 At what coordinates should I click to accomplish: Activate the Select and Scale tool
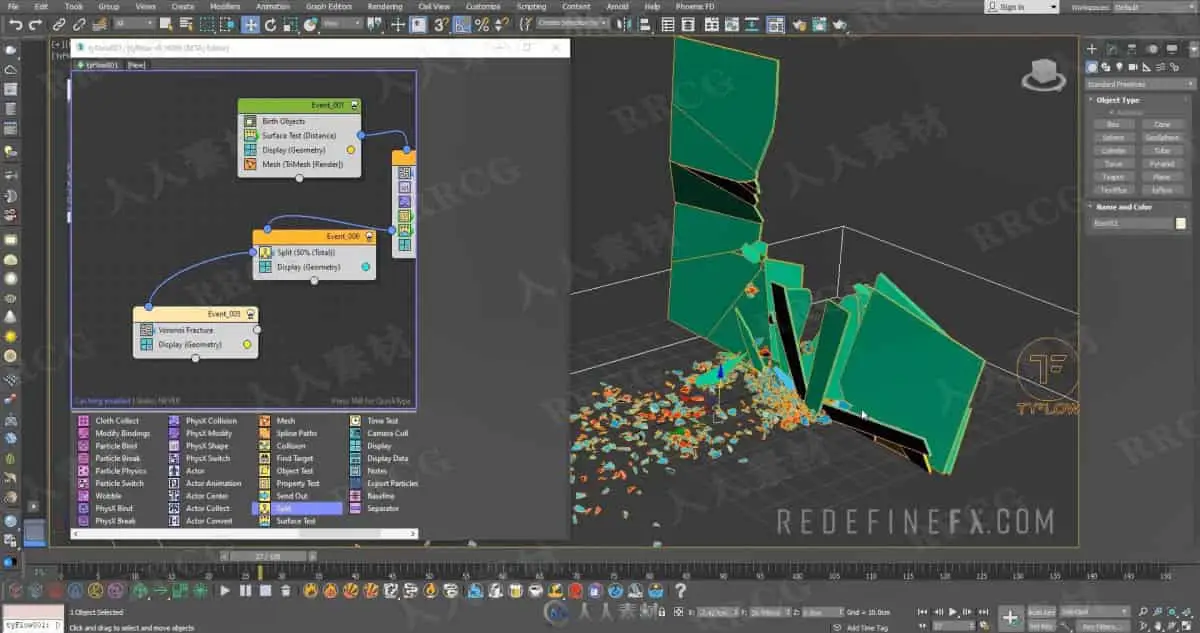[291, 24]
